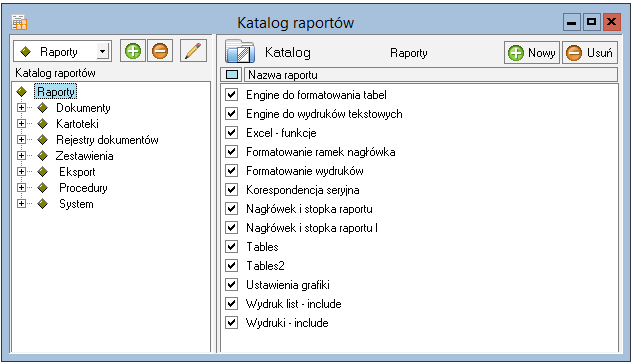Toggle Ustawienia grafiki checkbox
The width and height of the screenshot is (634, 362).
point(231,285)
